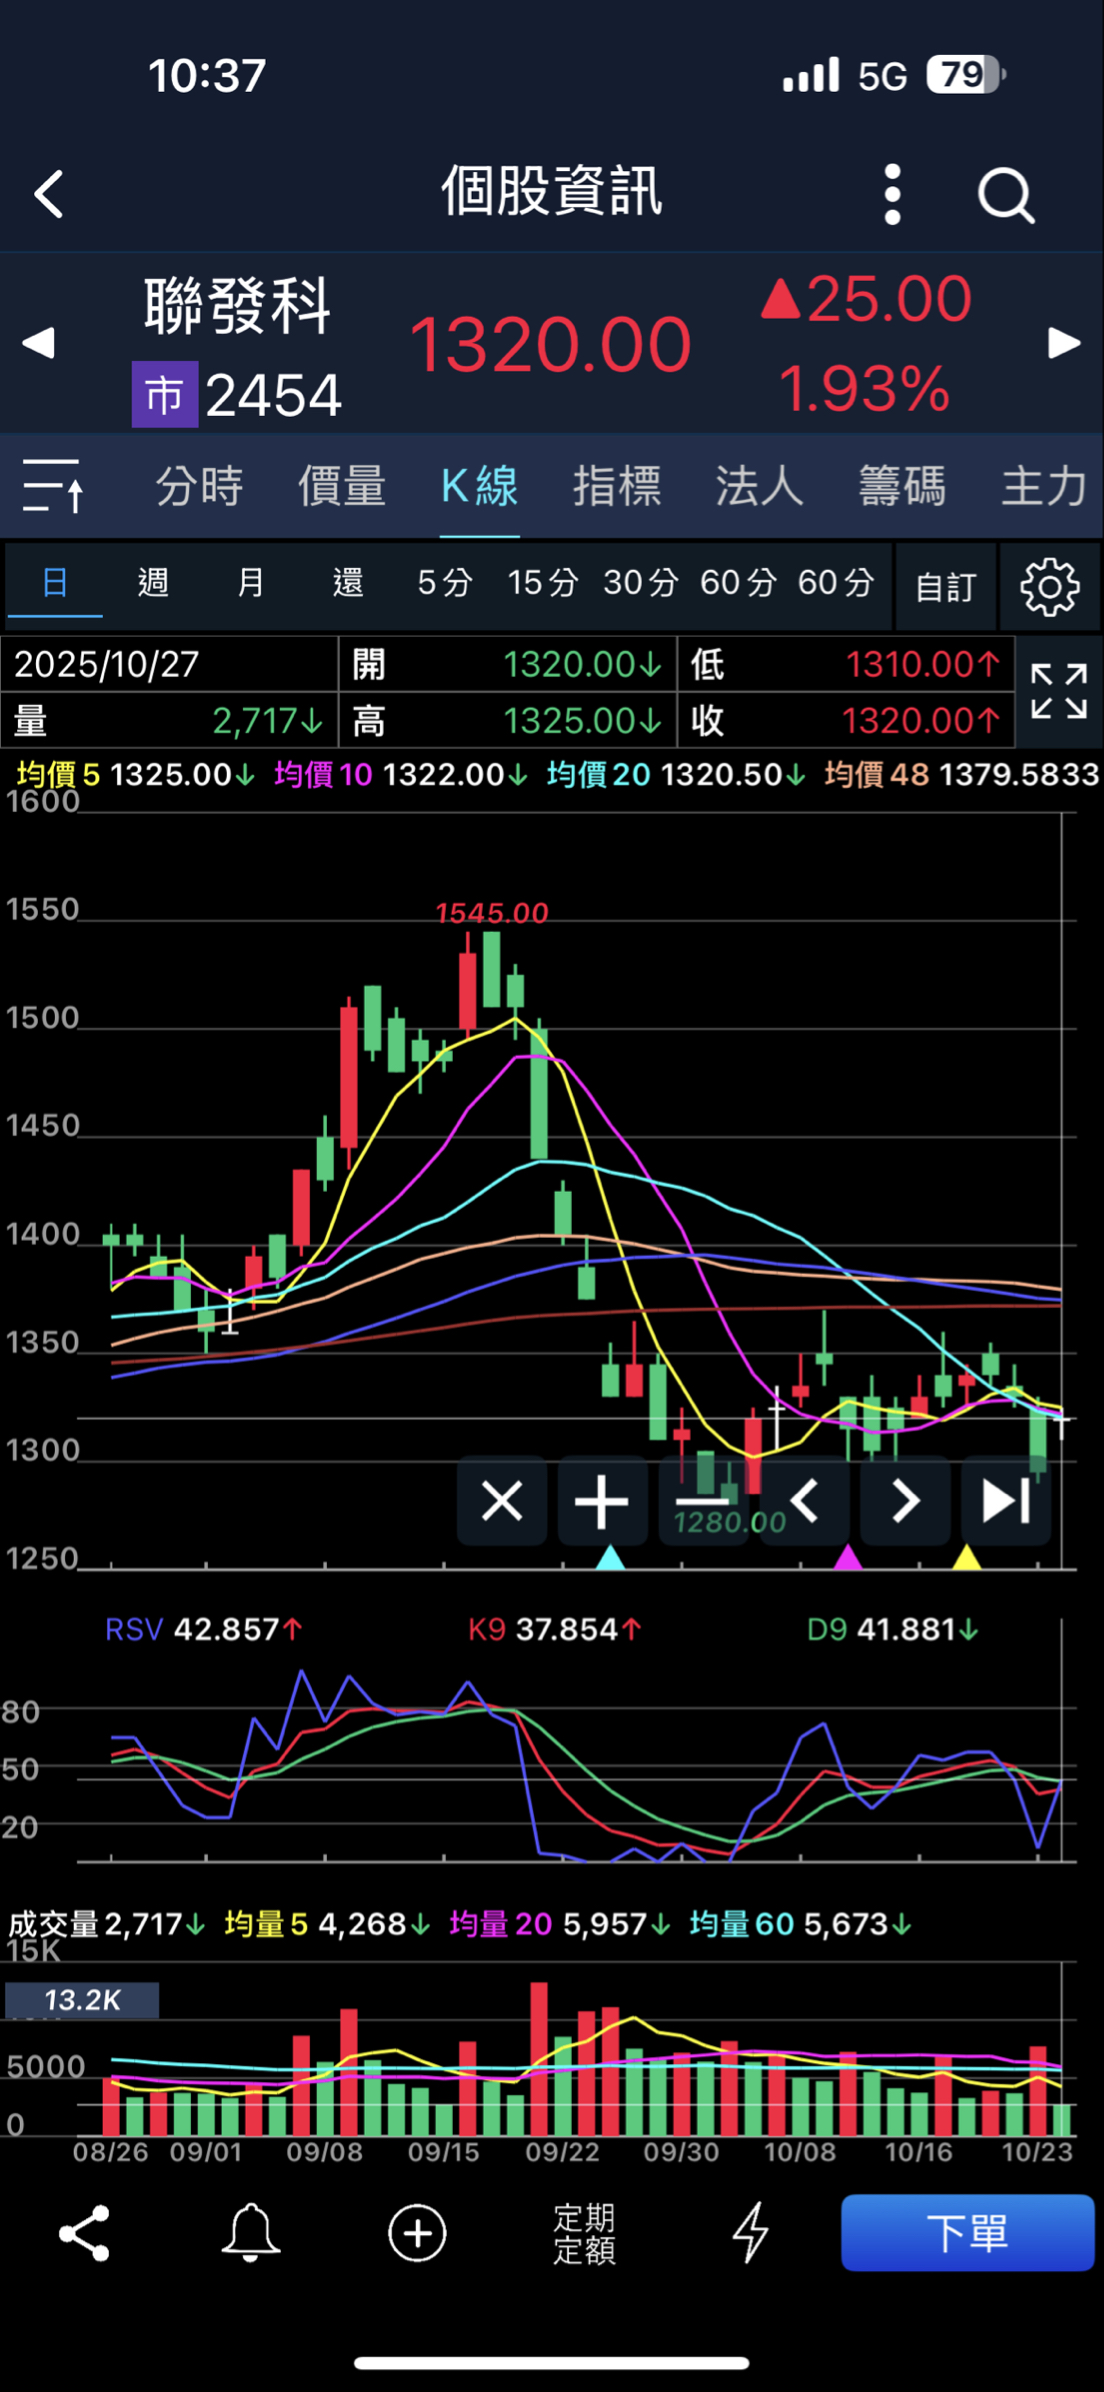
Task: Tap the RSV 42.857 indicator label
Action: coord(203,1630)
